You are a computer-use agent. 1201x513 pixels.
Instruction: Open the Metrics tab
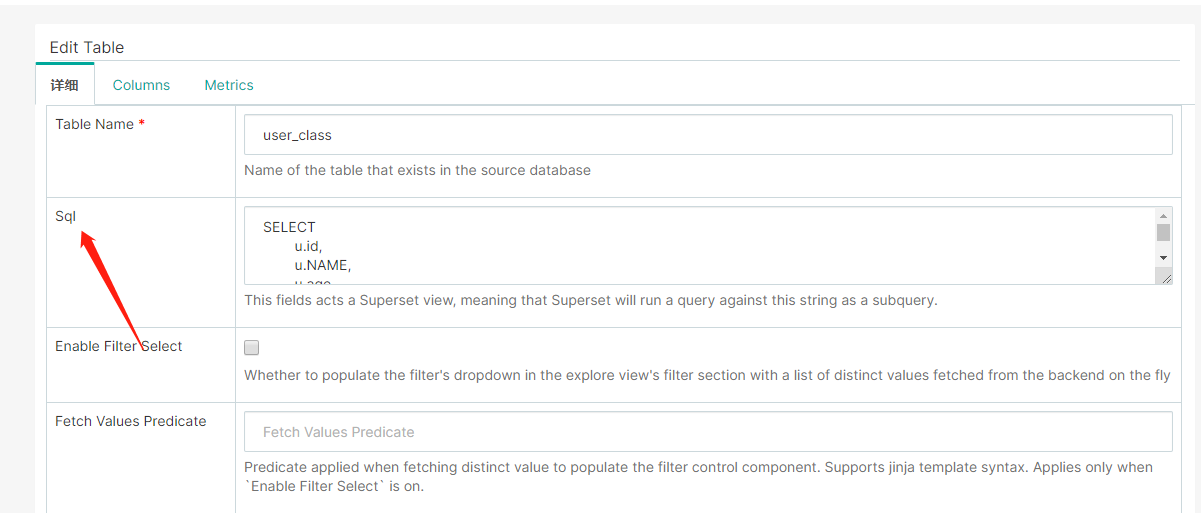tap(229, 85)
